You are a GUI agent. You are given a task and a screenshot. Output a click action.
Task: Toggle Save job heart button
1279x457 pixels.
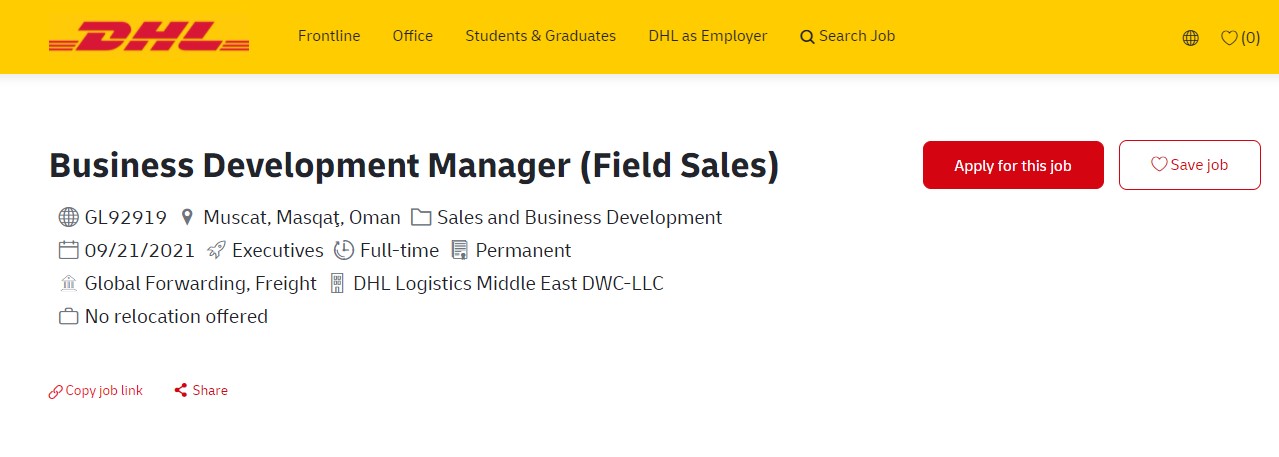coord(1189,165)
